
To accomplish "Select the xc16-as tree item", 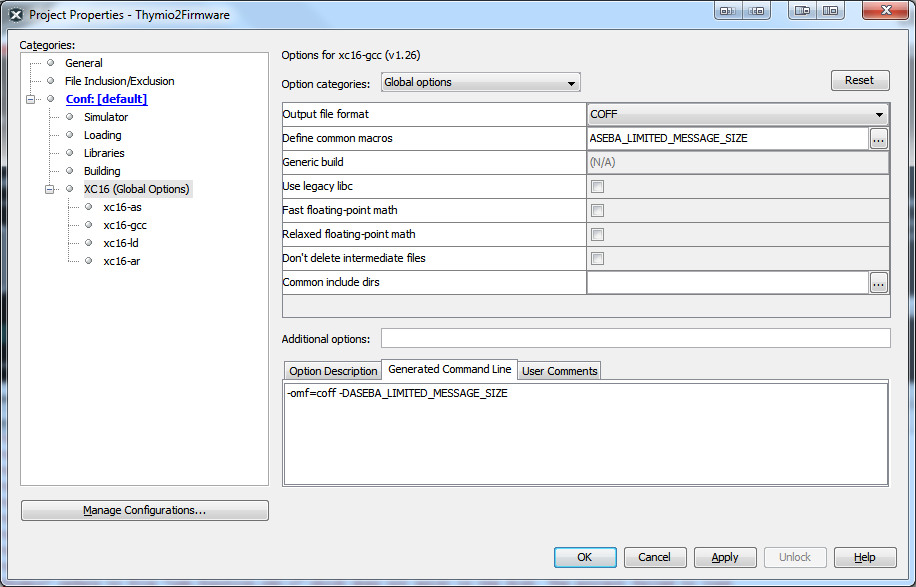I will click(122, 207).
